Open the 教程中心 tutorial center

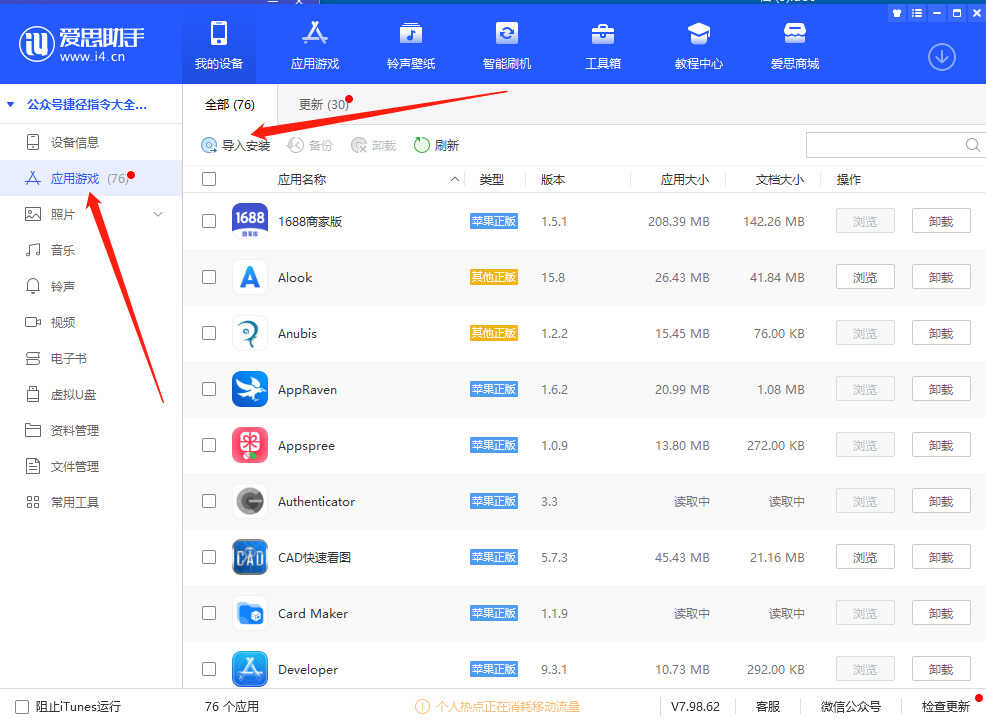[x=699, y=44]
